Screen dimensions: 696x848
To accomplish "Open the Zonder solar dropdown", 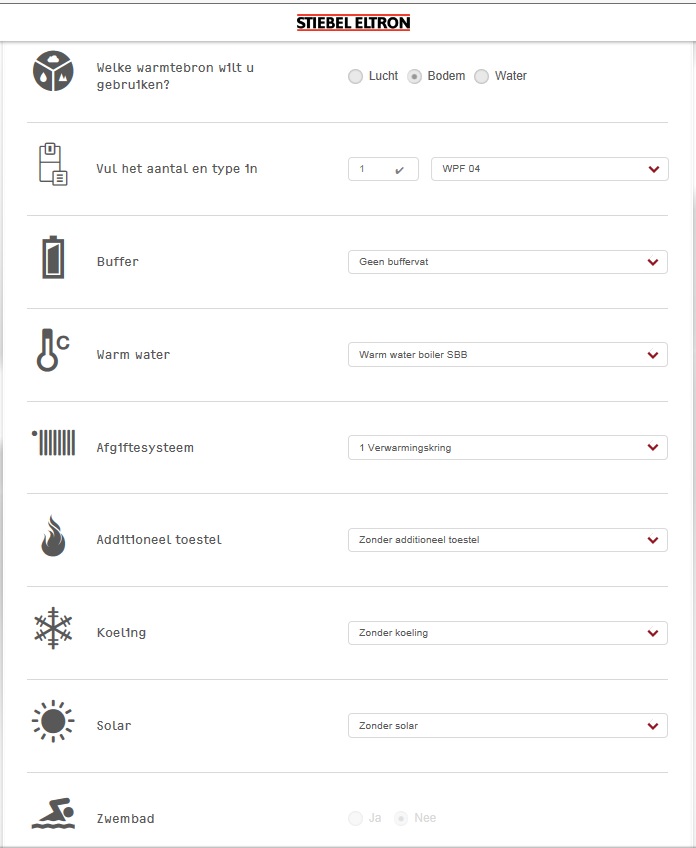I will tap(507, 726).
